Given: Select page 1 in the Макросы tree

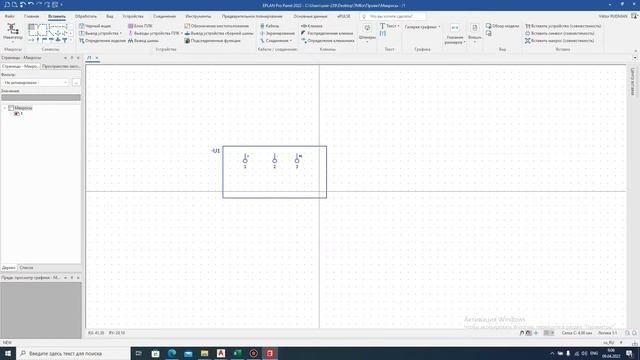Looking at the screenshot, I should pyautogui.click(x=18, y=114).
